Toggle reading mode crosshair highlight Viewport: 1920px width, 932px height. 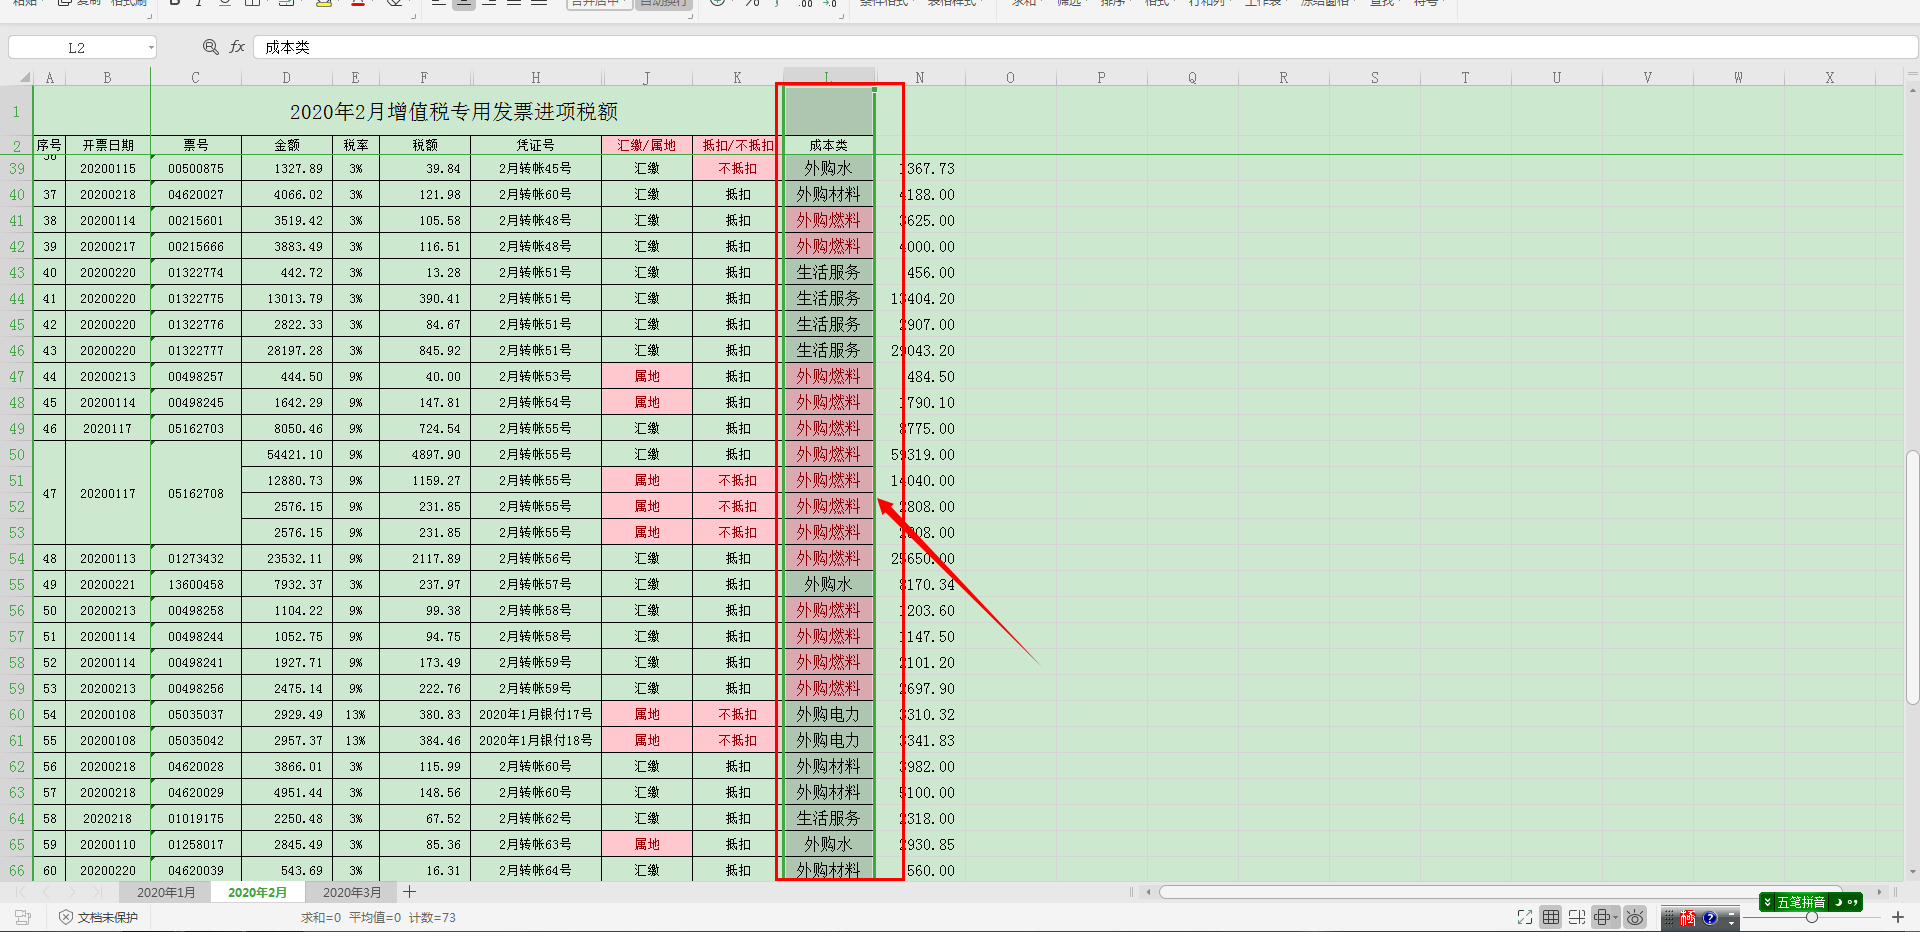click(x=1603, y=917)
